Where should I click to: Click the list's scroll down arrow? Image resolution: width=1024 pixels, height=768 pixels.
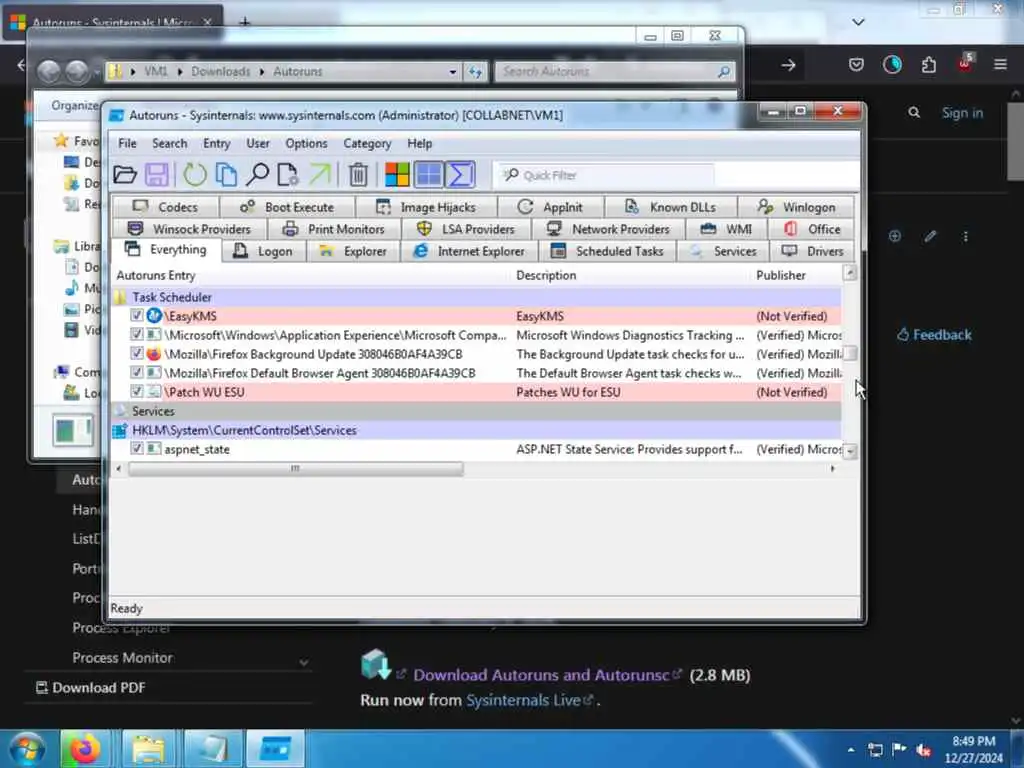850,451
